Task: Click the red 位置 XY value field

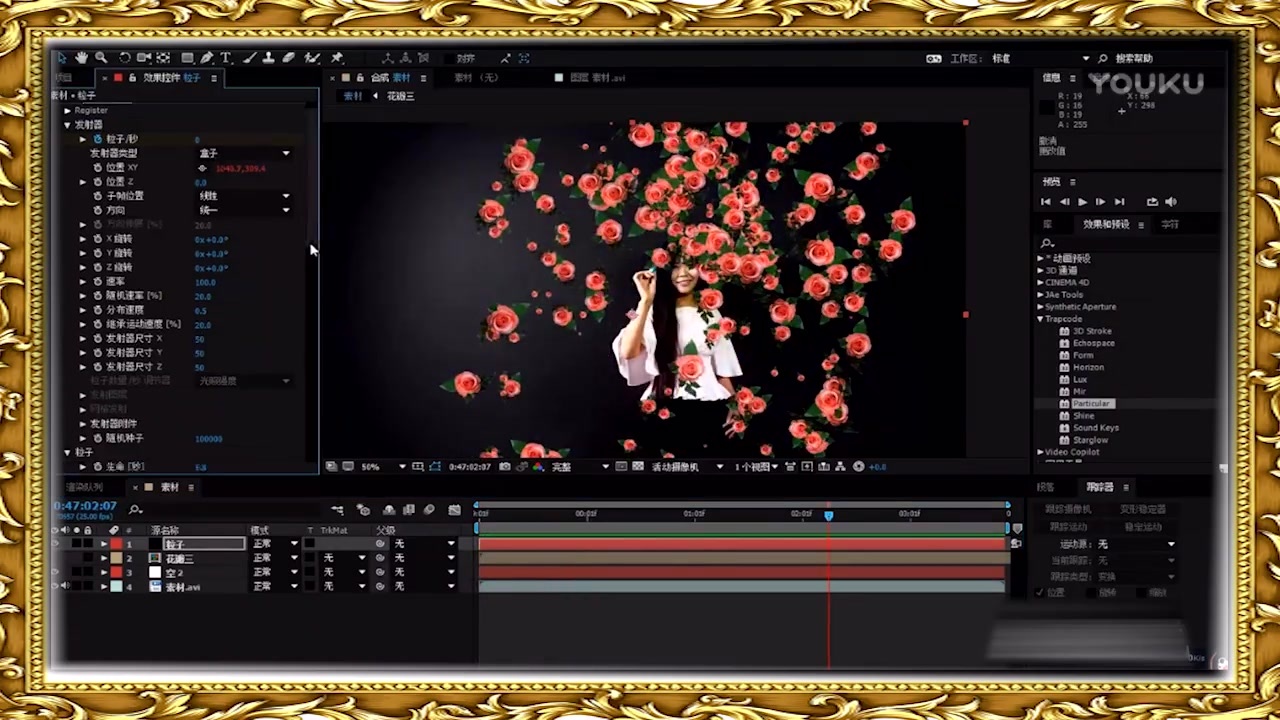Action: [240, 168]
